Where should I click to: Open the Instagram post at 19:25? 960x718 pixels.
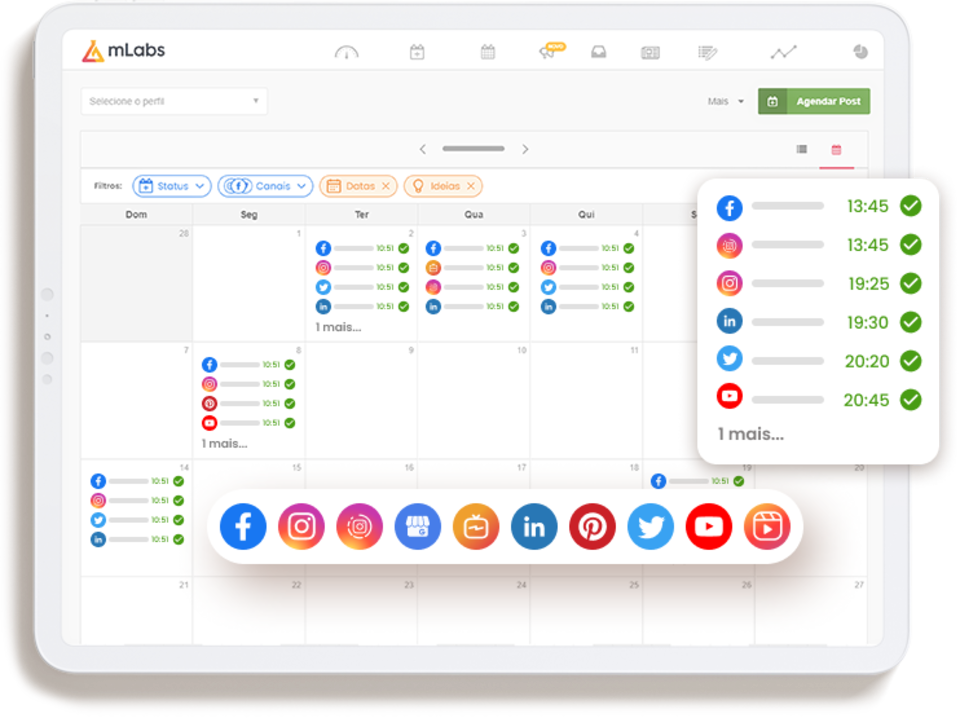819,283
